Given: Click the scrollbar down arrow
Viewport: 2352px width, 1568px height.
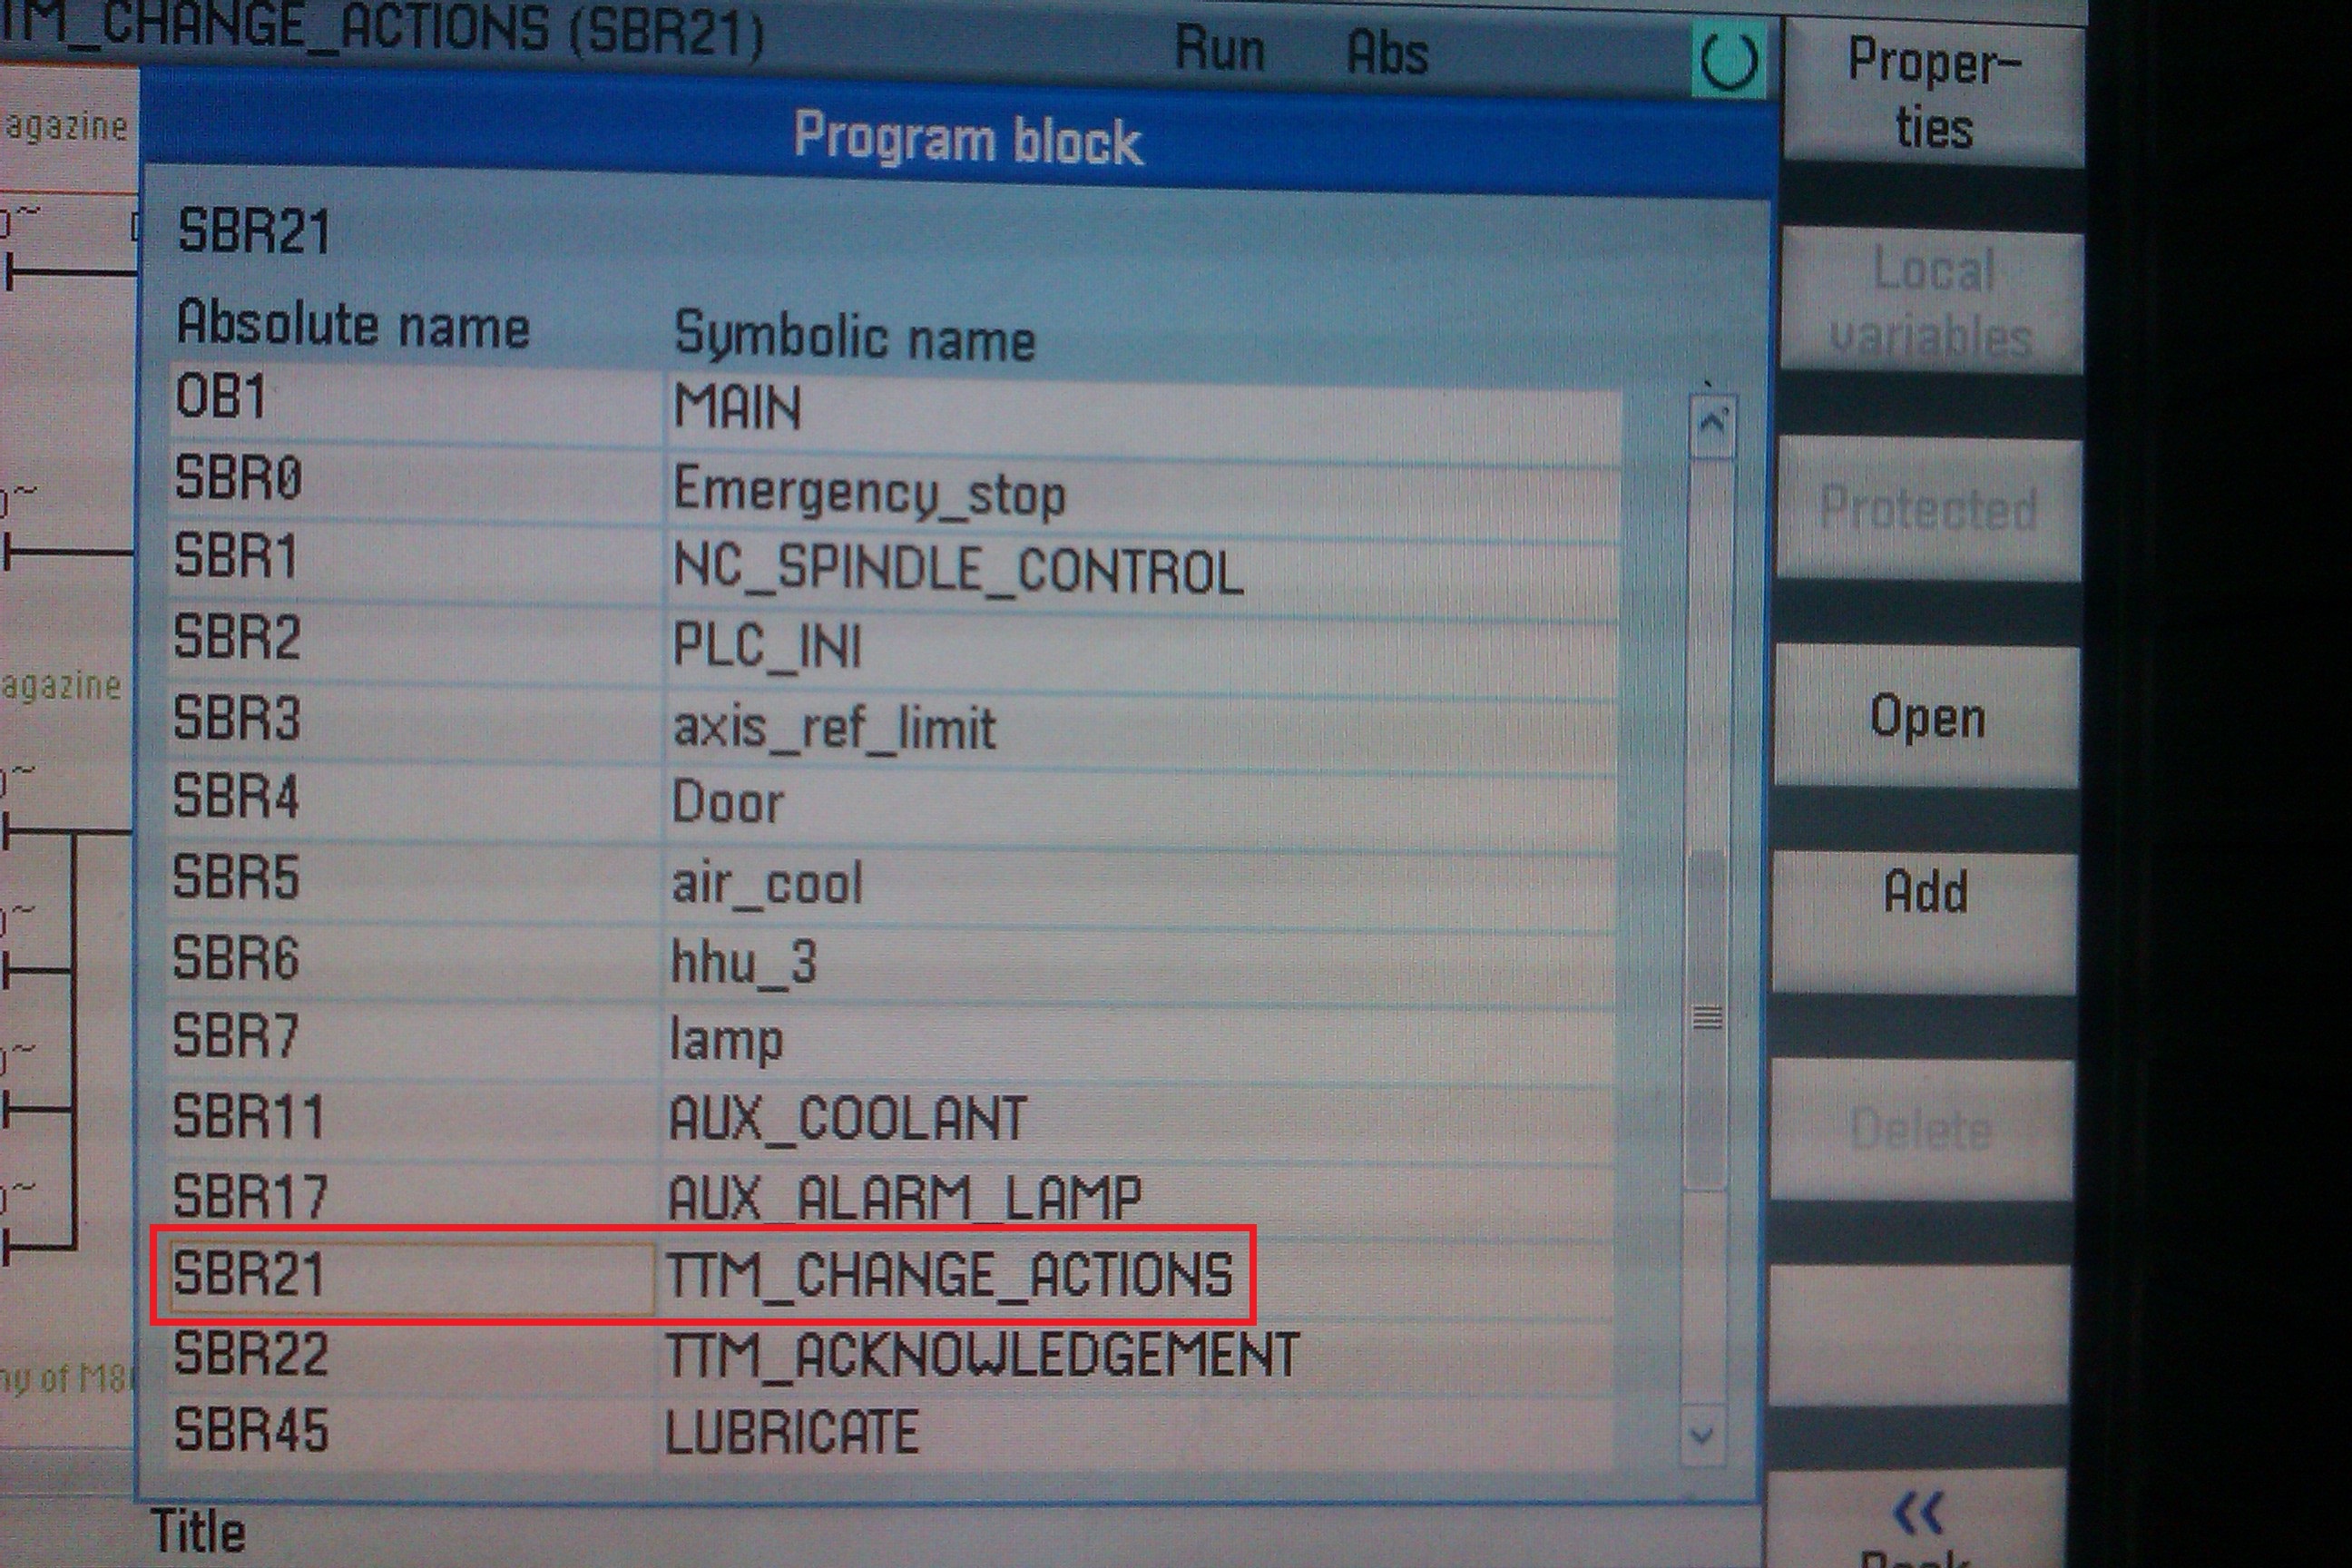Looking at the screenshot, I should tap(1702, 1435).
